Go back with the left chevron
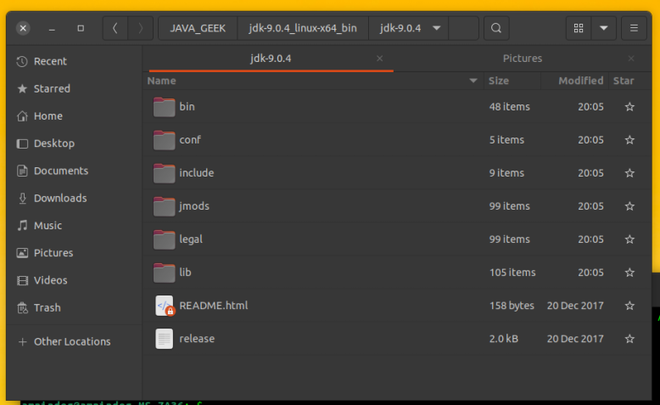 pos(115,28)
